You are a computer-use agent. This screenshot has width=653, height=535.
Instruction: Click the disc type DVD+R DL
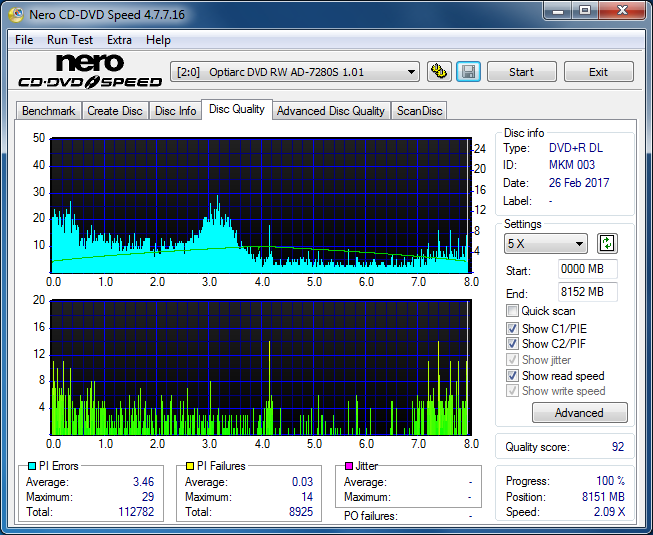point(576,148)
